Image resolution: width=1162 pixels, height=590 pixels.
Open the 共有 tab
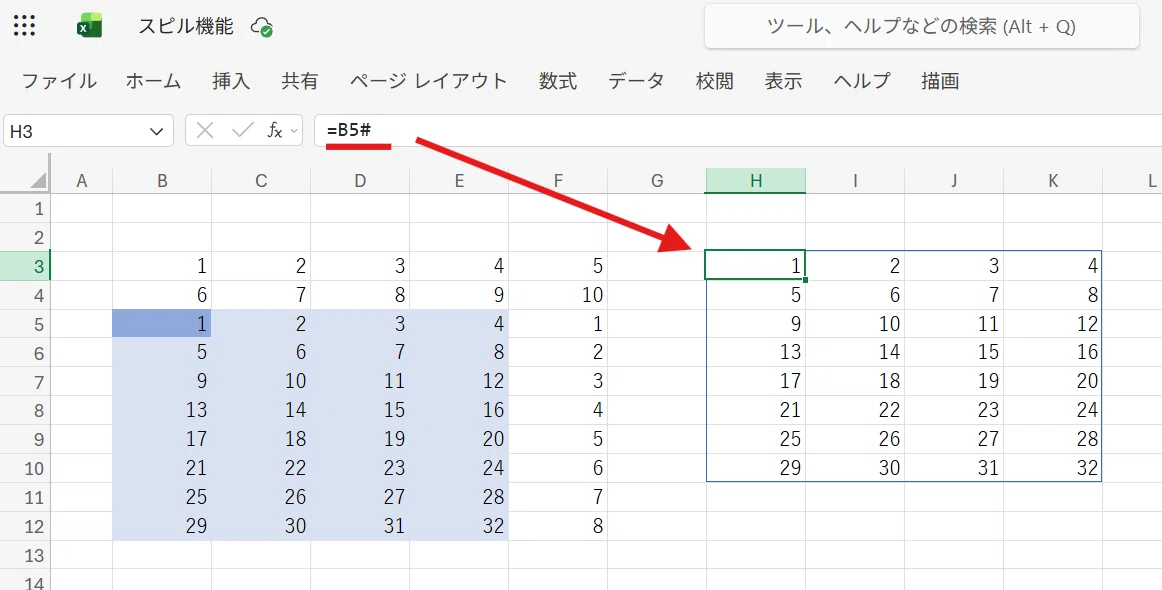tap(299, 81)
